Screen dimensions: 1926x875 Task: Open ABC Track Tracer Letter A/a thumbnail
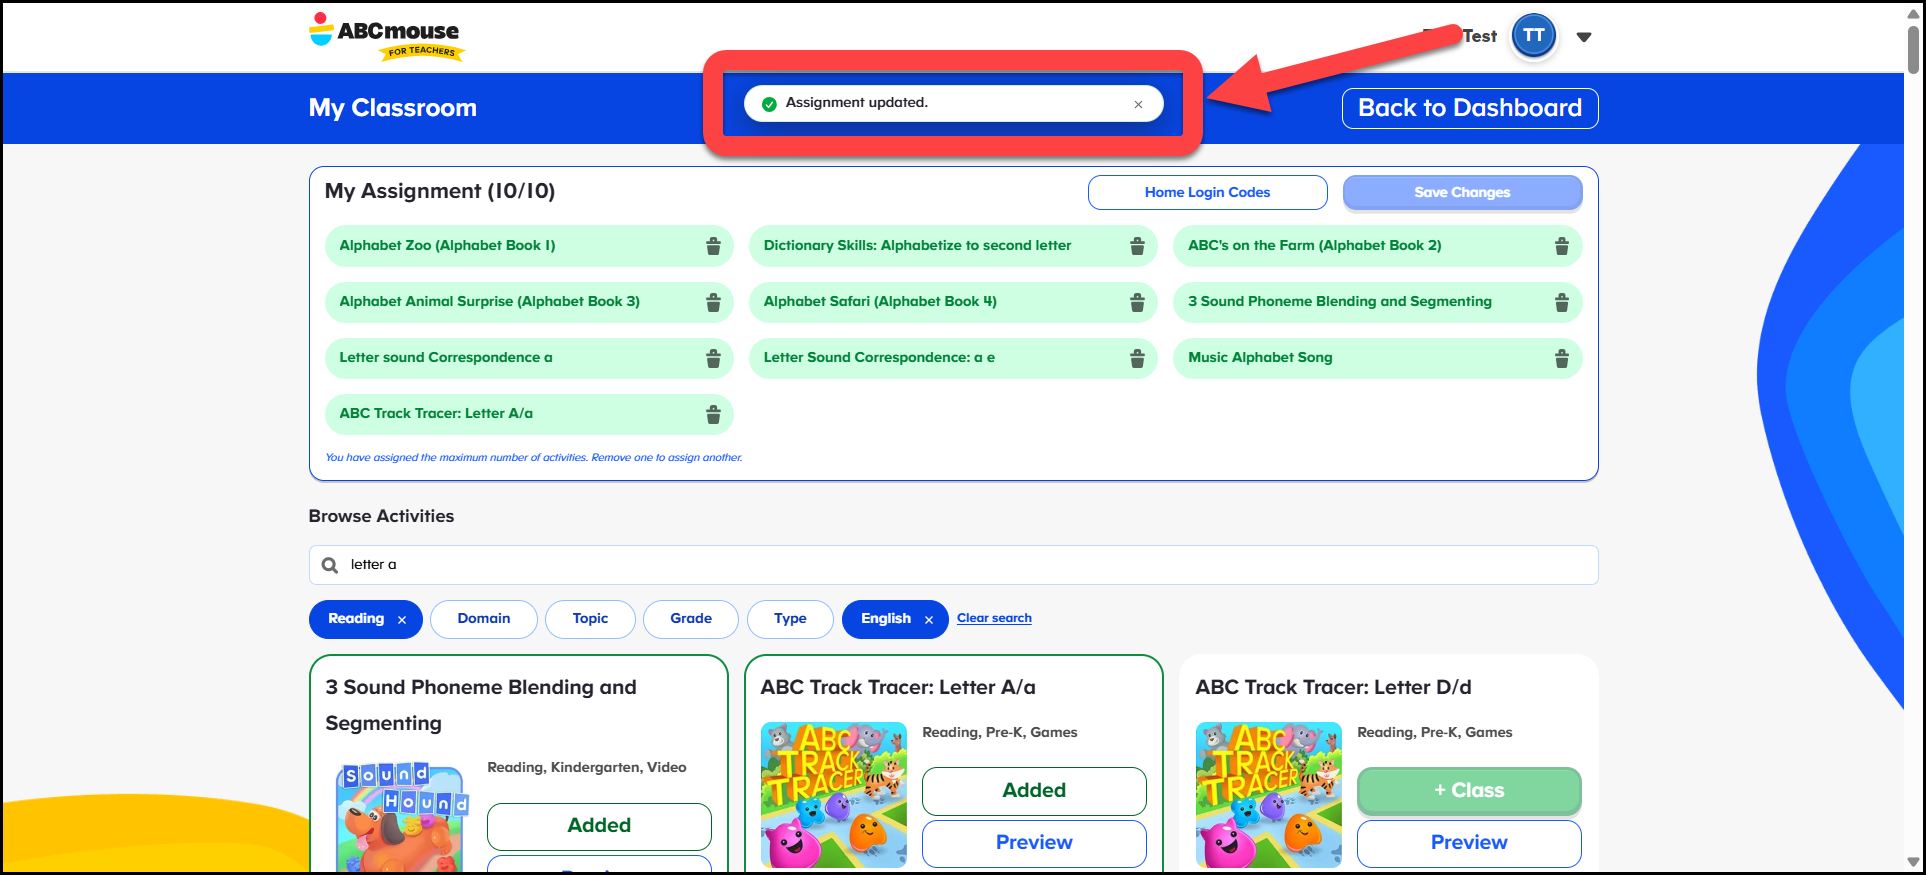[x=834, y=795]
